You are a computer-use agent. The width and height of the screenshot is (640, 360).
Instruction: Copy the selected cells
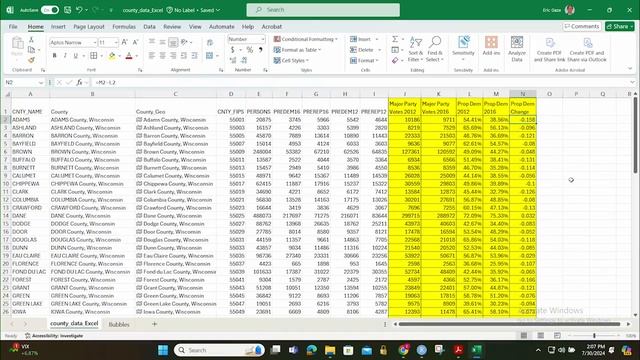point(31,49)
